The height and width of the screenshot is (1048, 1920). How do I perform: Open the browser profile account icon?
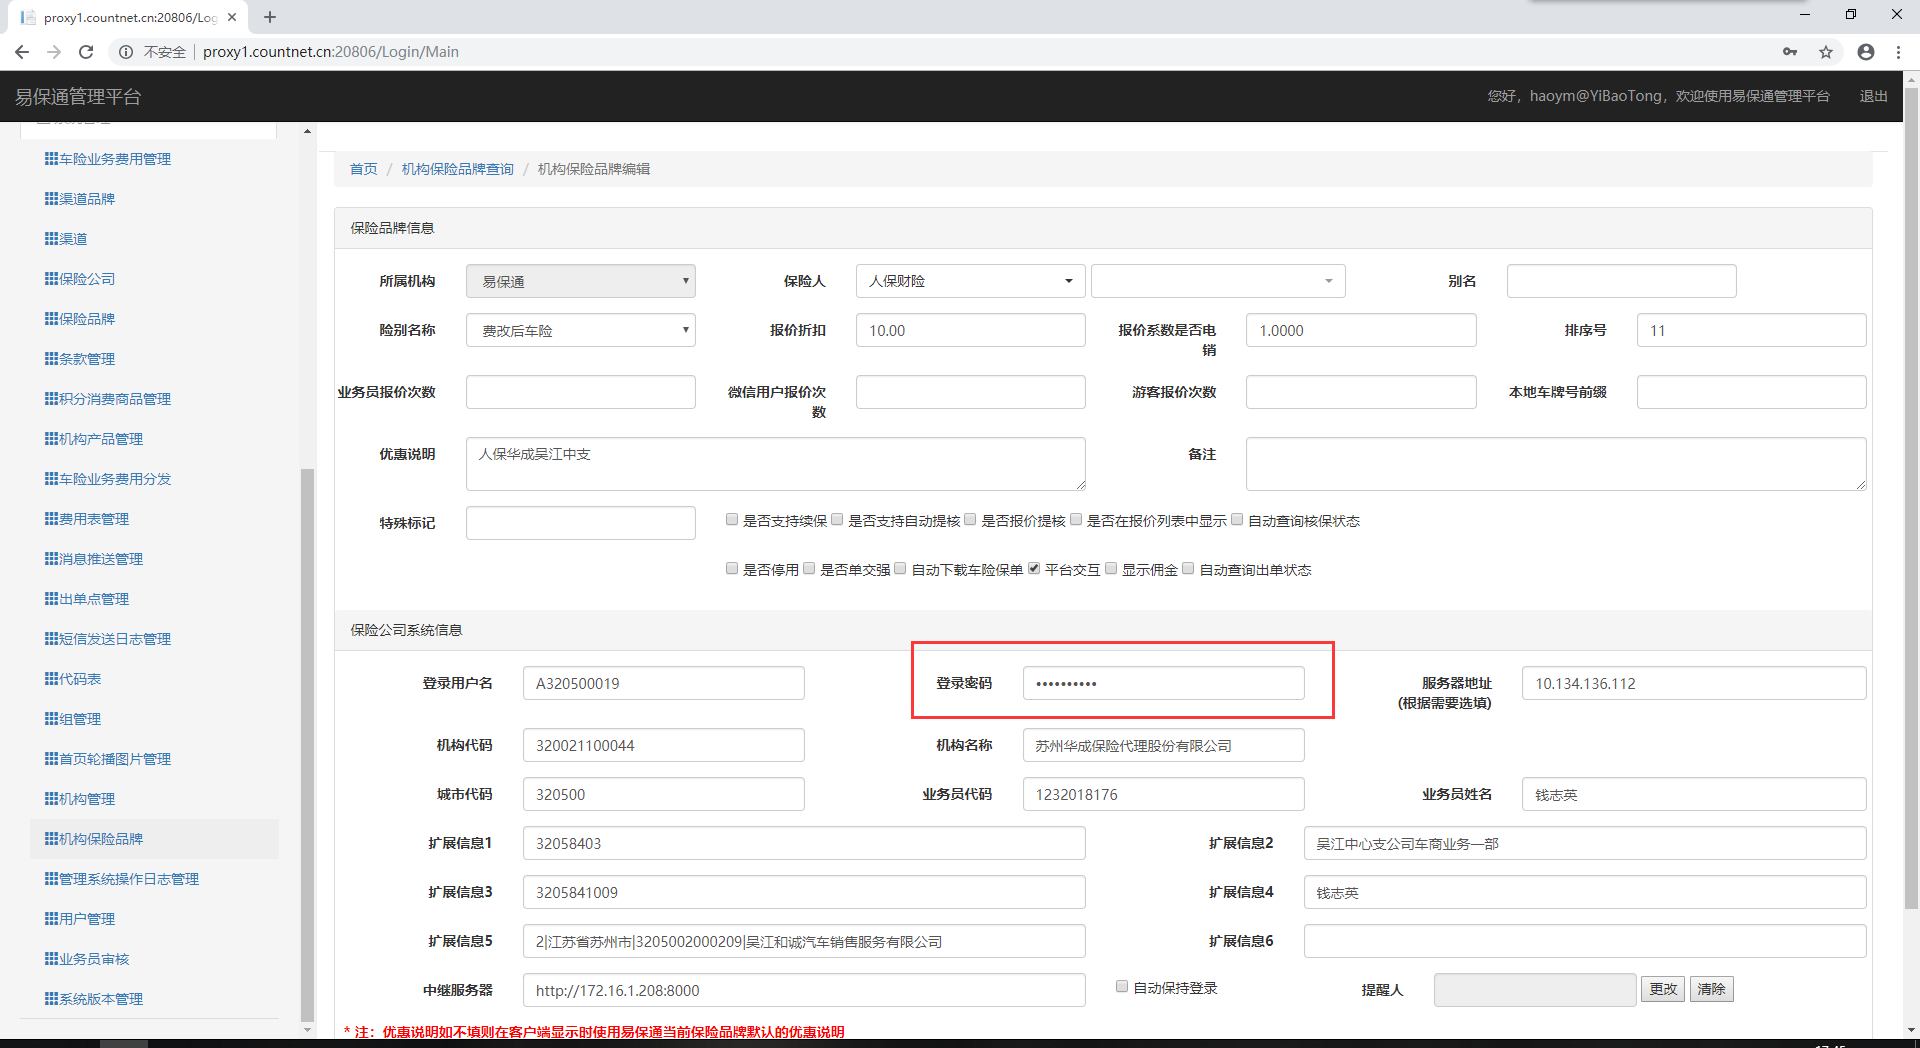[x=1865, y=52]
